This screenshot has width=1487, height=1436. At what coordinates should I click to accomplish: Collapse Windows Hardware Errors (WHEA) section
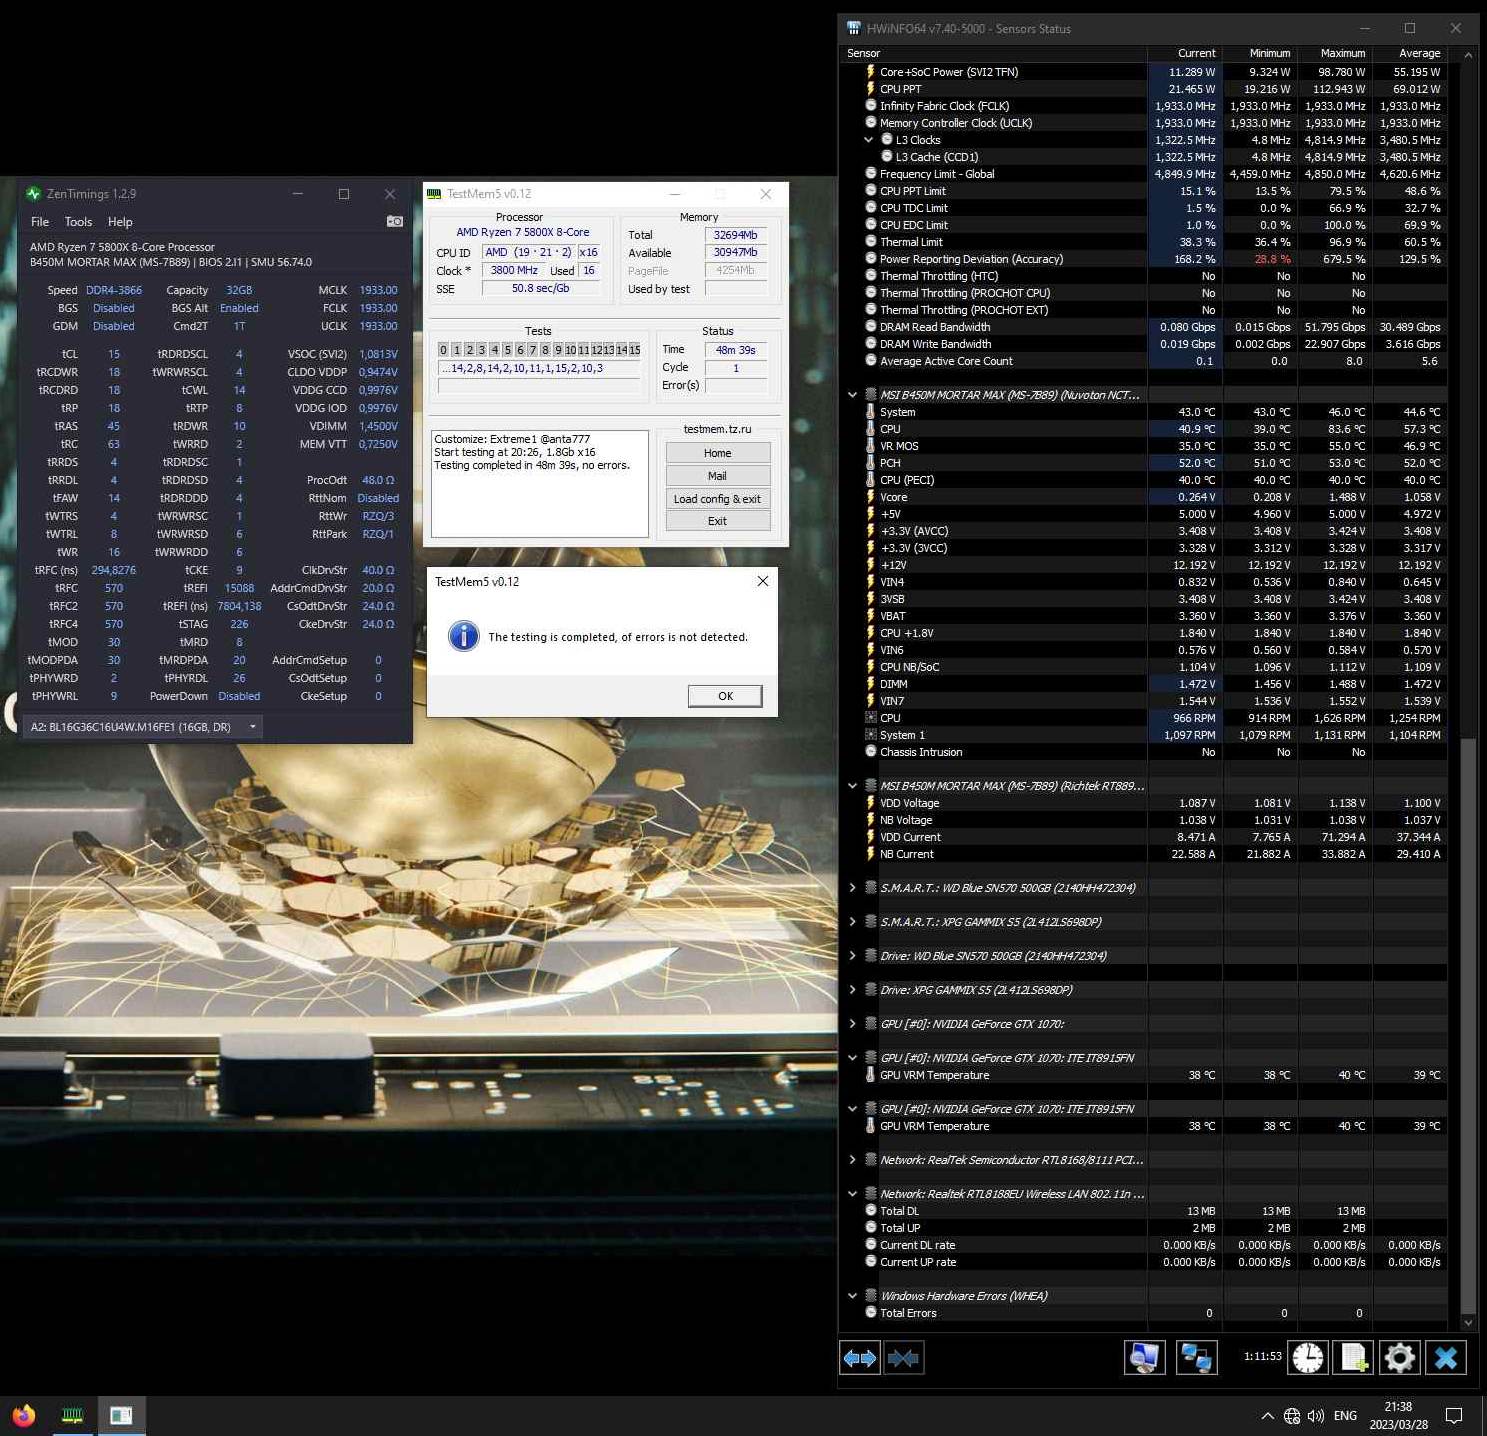pos(852,1296)
